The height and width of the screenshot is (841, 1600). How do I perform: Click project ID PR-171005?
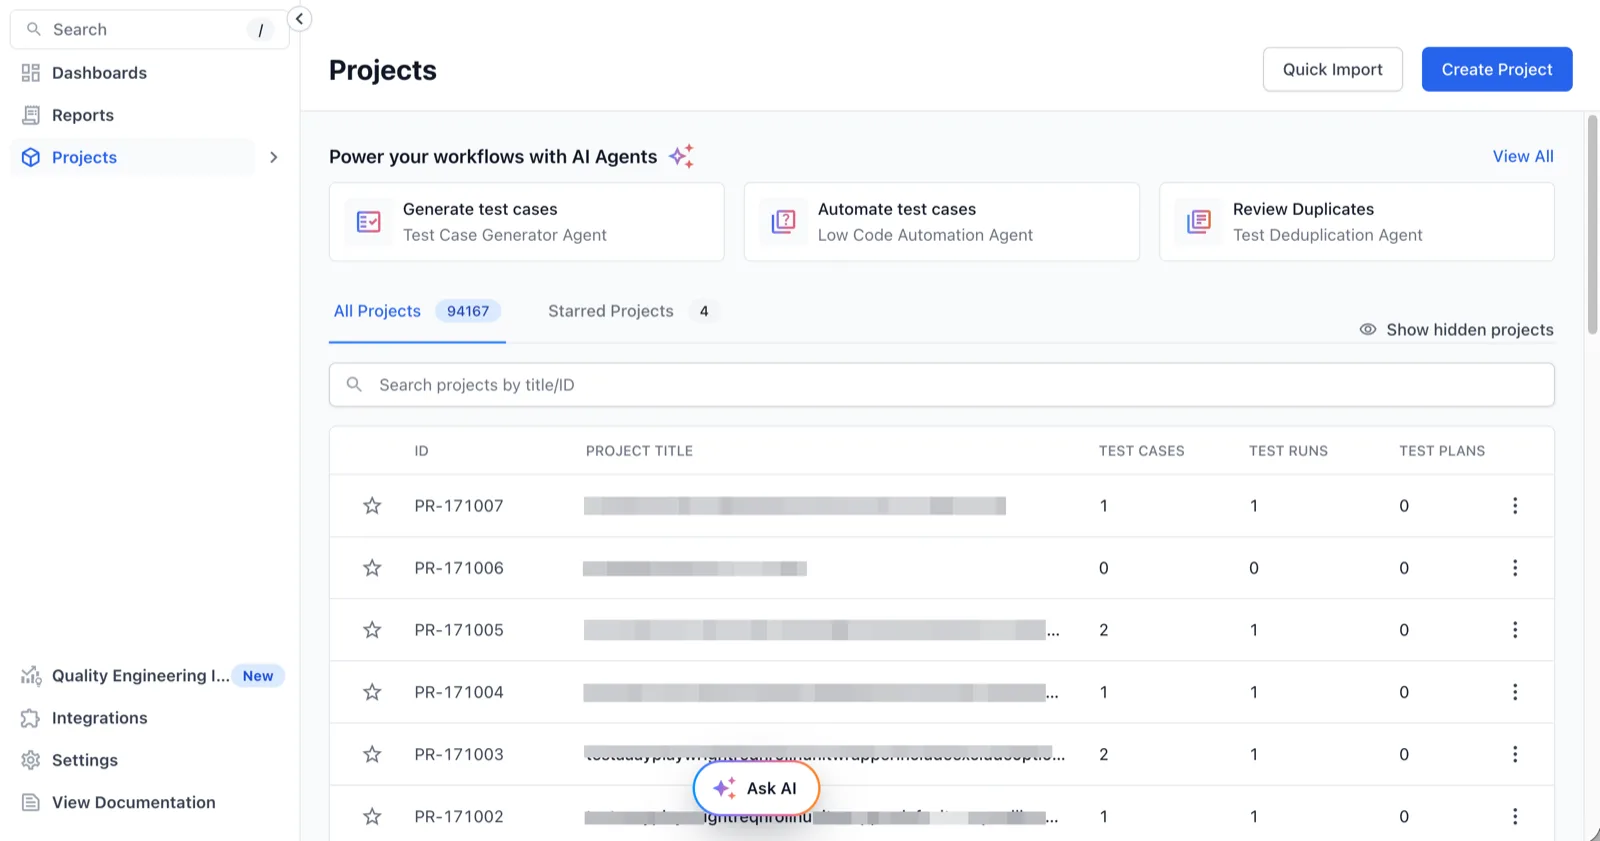[x=459, y=630]
